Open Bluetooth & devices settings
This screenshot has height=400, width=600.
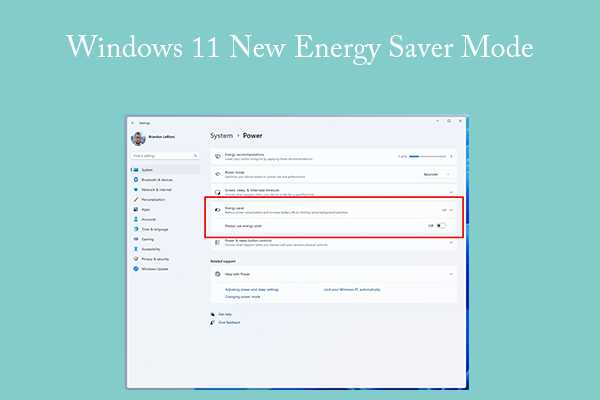[156, 179]
